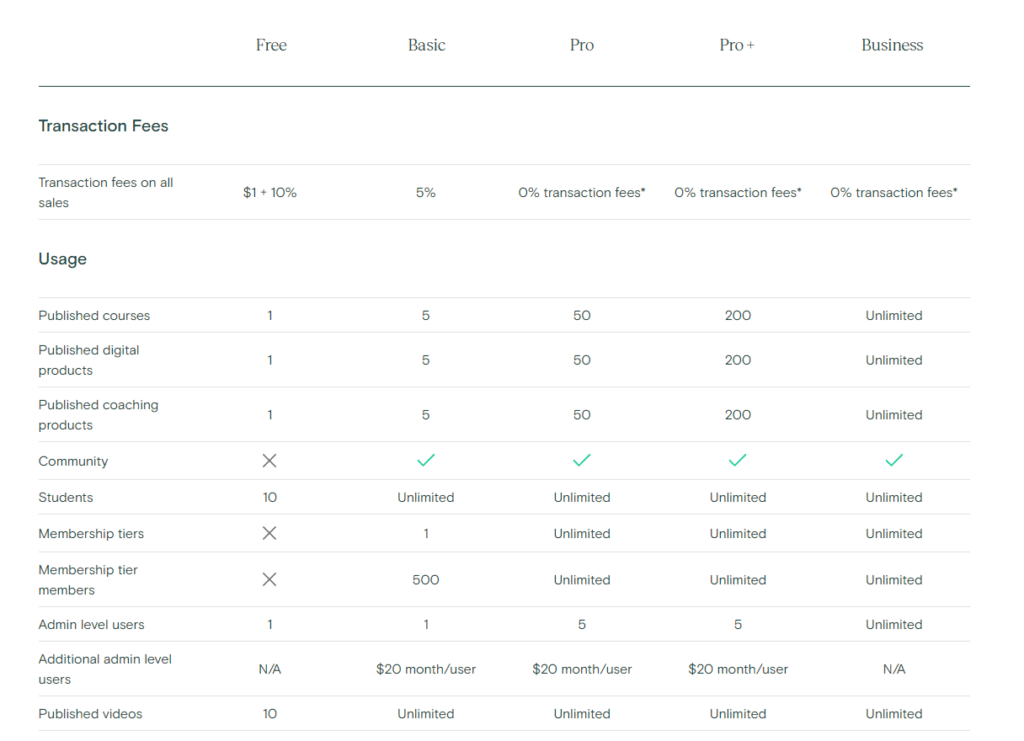Viewport: 1024px width, 741px height.
Task: Click Business 'Unlimited' in Published videos row
Action: point(894,714)
